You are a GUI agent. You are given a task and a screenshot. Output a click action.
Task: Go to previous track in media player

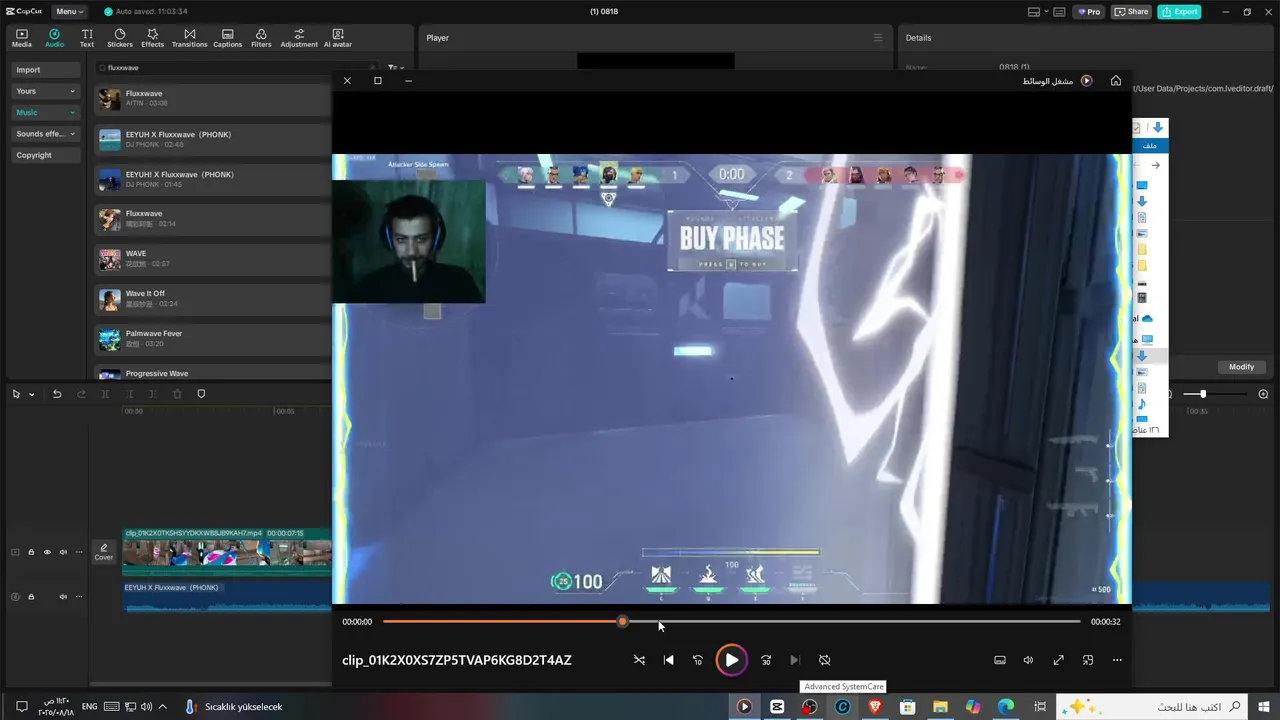[669, 660]
